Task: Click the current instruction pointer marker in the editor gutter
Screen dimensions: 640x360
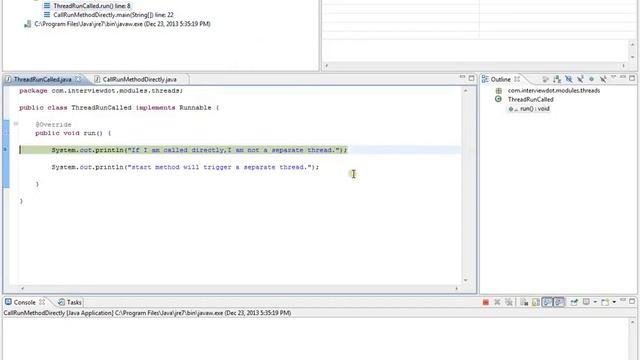Action: pos(5,149)
